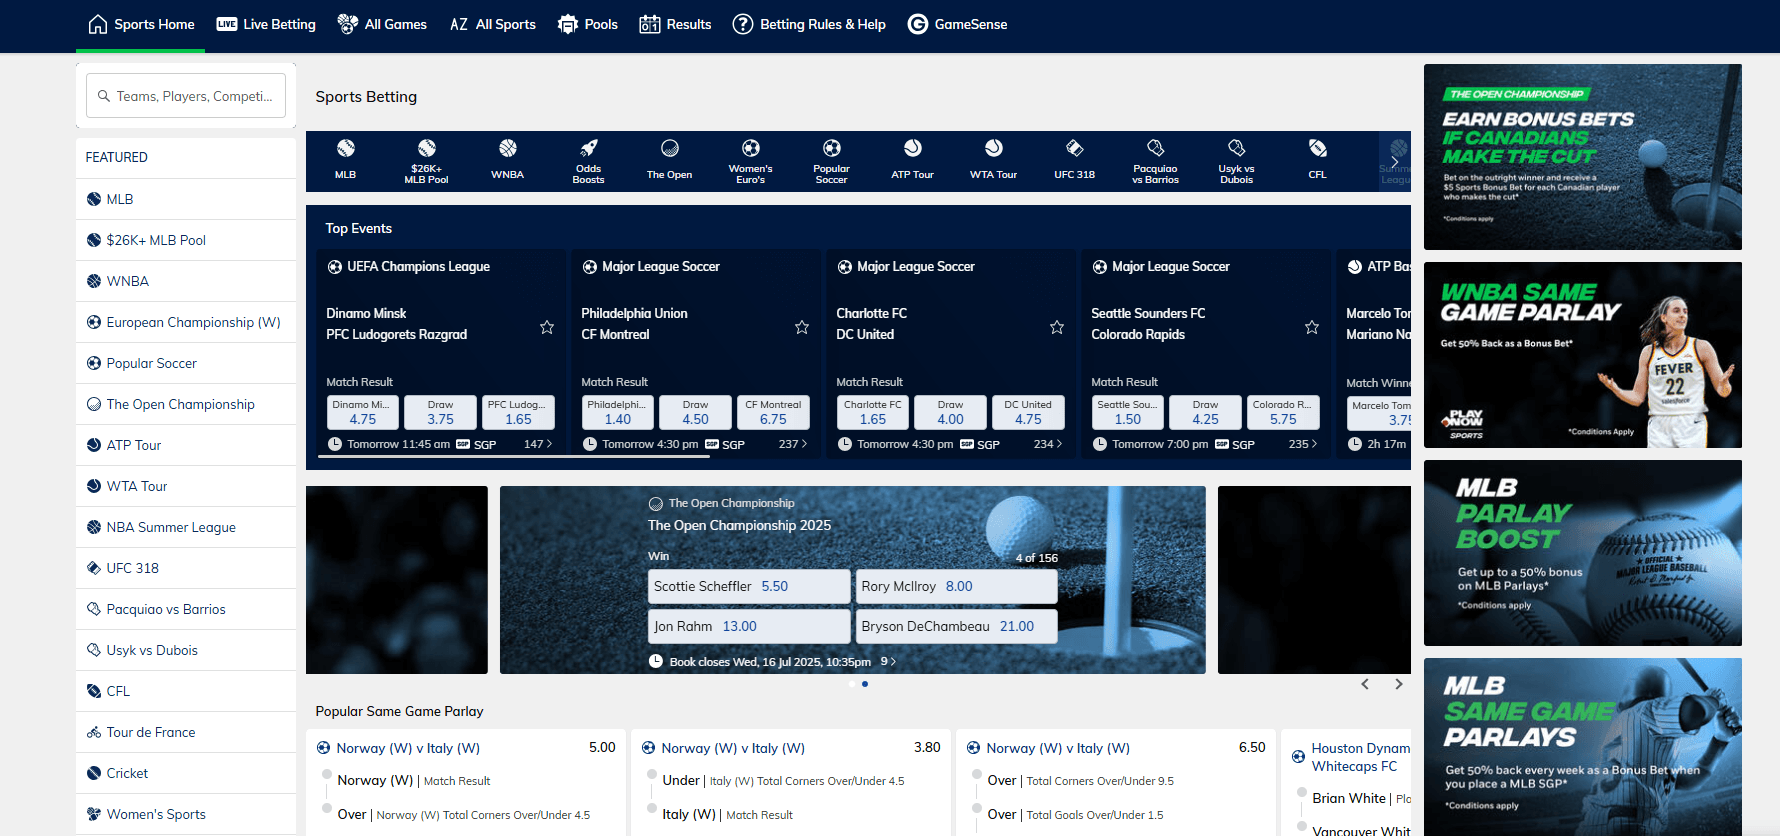The image size is (1780, 836).
Task: Open Usyk vs Dubois carousel icon
Action: point(1237,148)
